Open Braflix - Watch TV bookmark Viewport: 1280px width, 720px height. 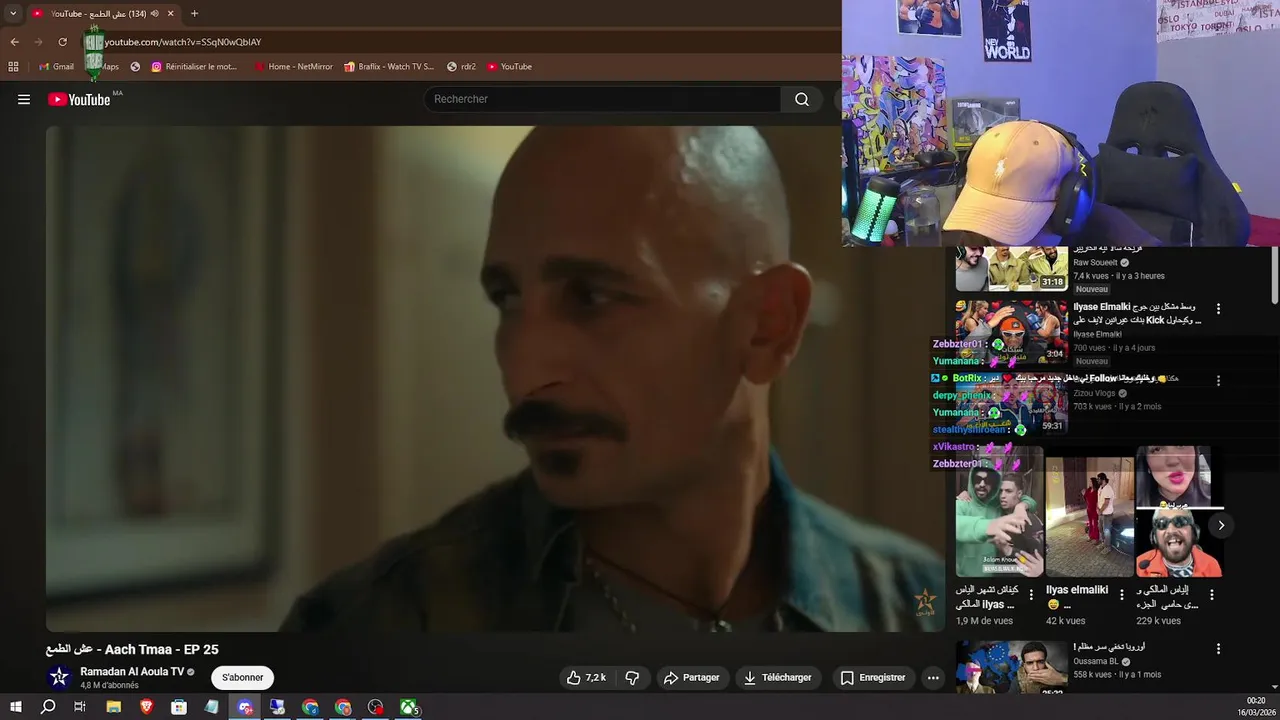point(388,67)
